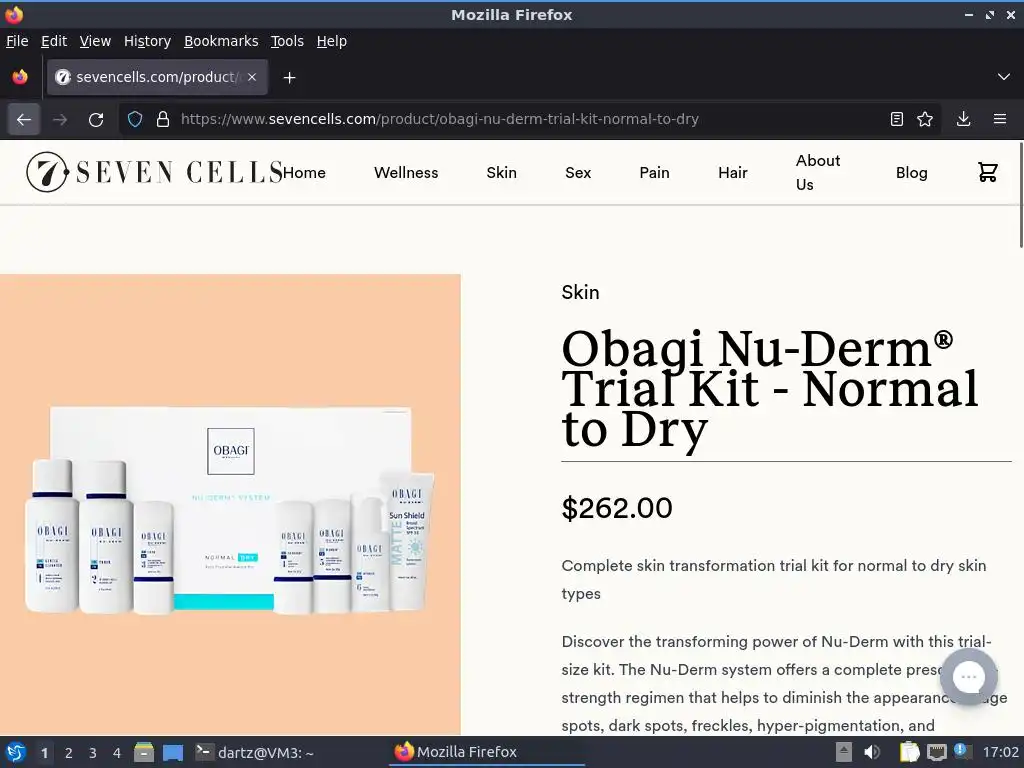Go back with the browser back arrow
This screenshot has width=1024, height=768.
pyautogui.click(x=24, y=120)
